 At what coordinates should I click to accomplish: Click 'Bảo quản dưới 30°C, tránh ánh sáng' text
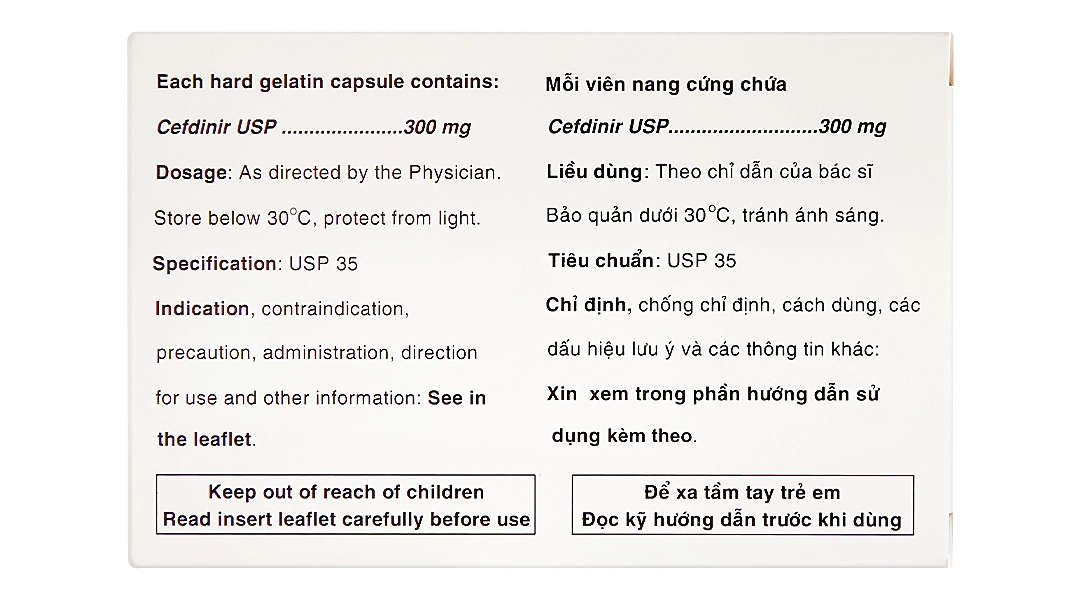click(715, 216)
